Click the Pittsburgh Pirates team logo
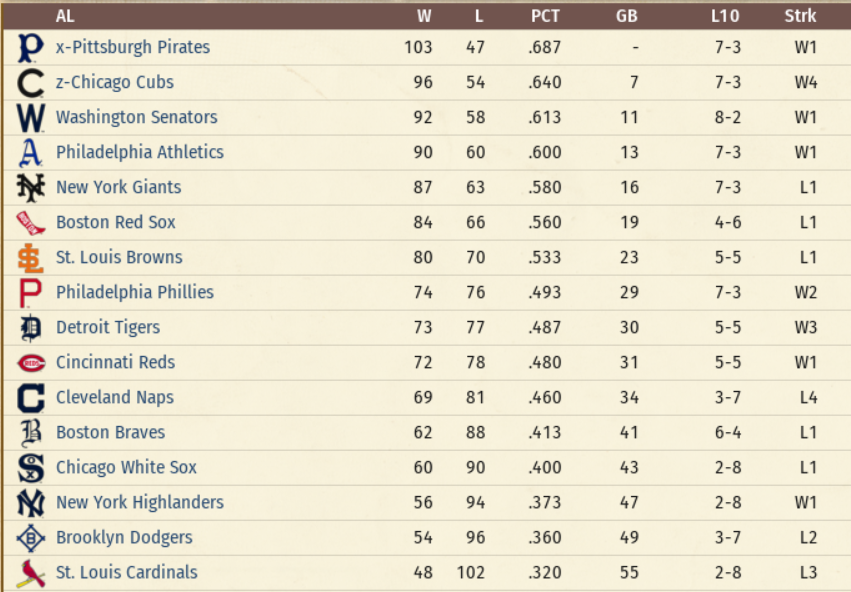The width and height of the screenshot is (851, 592). (31, 47)
